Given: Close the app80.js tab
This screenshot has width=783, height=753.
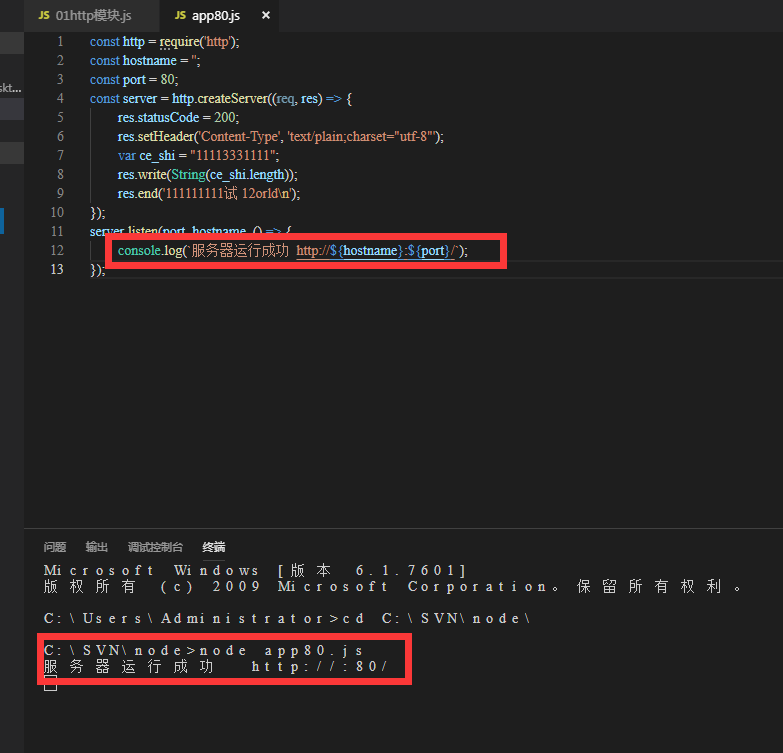Looking at the screenshot, I should (x=266, y=15).
